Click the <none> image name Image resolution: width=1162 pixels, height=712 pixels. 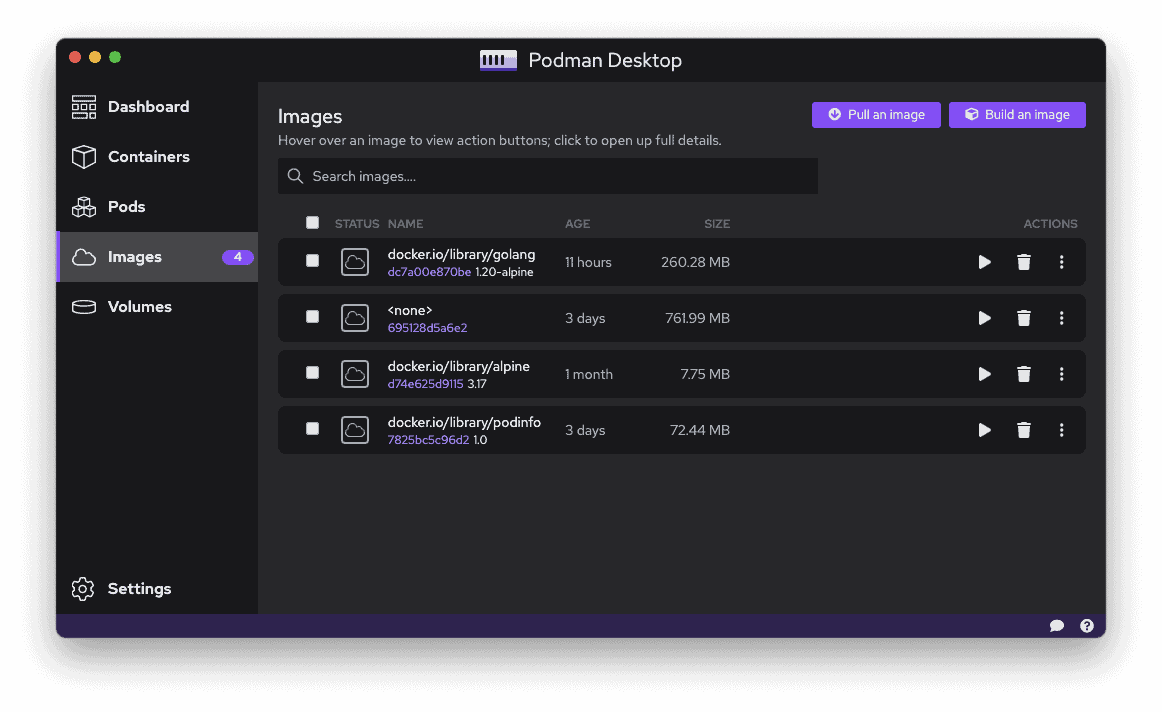(x=410, y=310)
